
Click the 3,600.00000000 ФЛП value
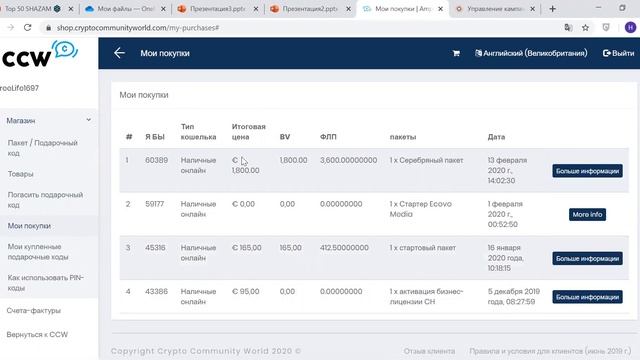(348, 160)
